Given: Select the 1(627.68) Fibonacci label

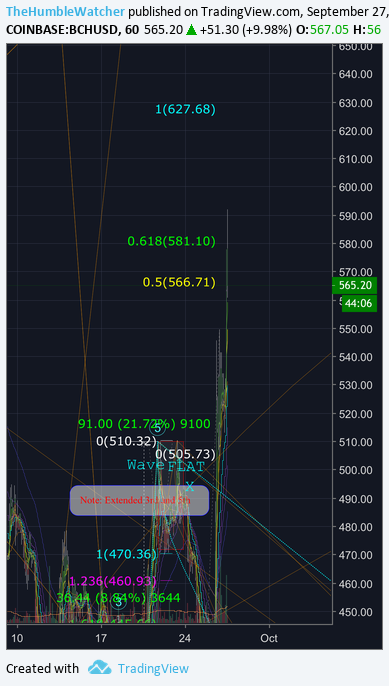Looking at the screenshot, I should (186, 109).
